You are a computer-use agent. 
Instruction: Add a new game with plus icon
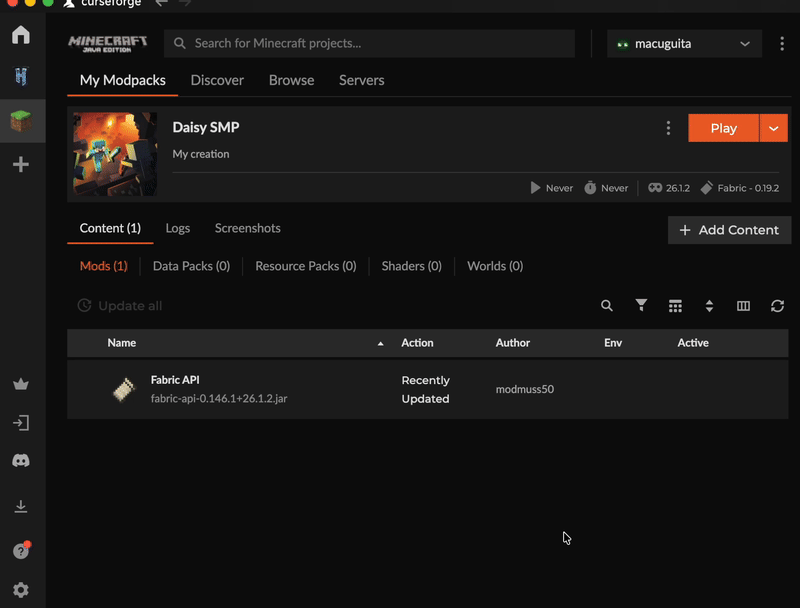tap(21, 164)
